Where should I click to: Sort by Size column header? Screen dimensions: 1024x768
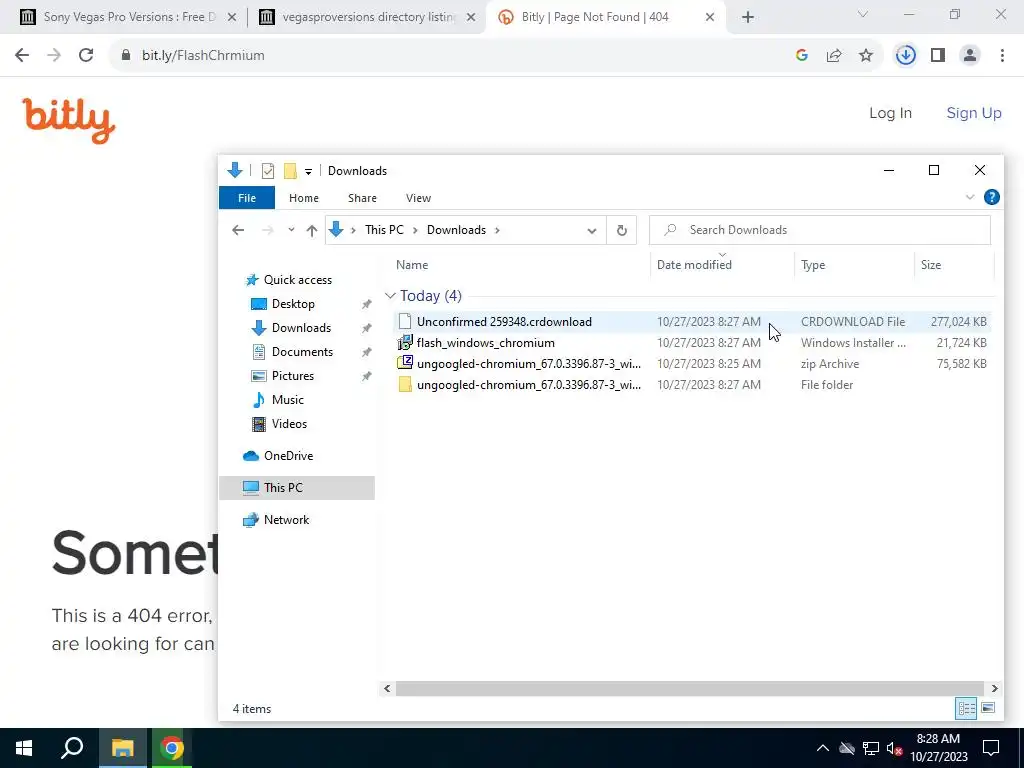pos(953,264)
